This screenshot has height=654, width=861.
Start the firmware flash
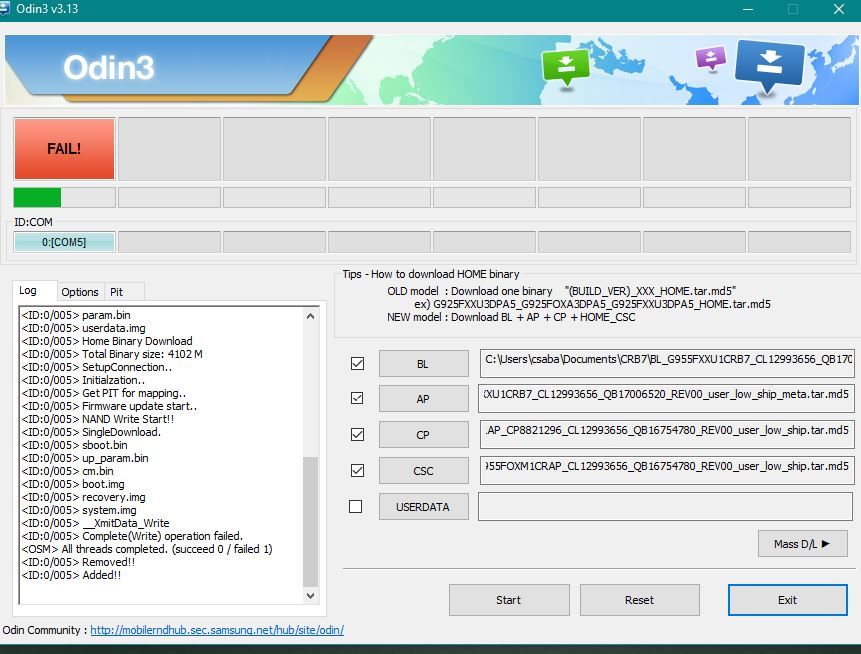509,600
